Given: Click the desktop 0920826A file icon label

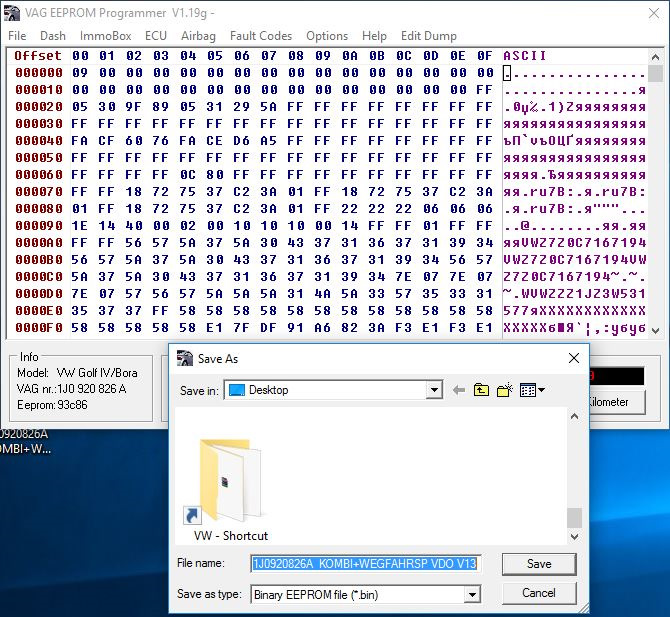Looking at the screenshot, I should (x=25, y=441).
